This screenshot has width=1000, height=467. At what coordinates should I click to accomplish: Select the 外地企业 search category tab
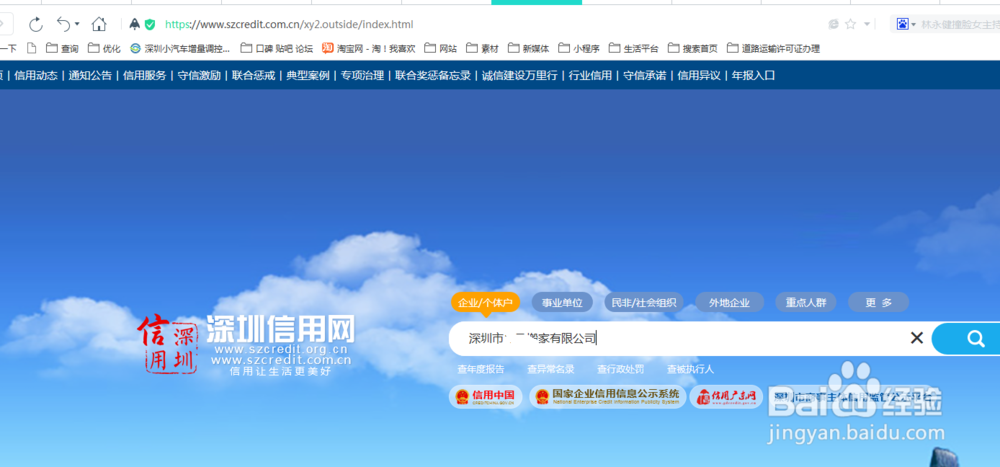point(729,302)
